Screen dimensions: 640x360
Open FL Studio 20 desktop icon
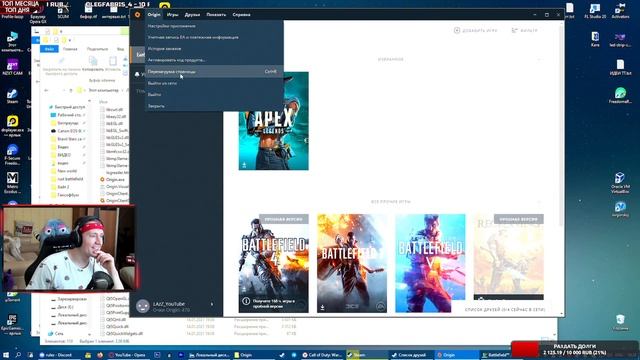pyautogui.click(x=595, y=11)
